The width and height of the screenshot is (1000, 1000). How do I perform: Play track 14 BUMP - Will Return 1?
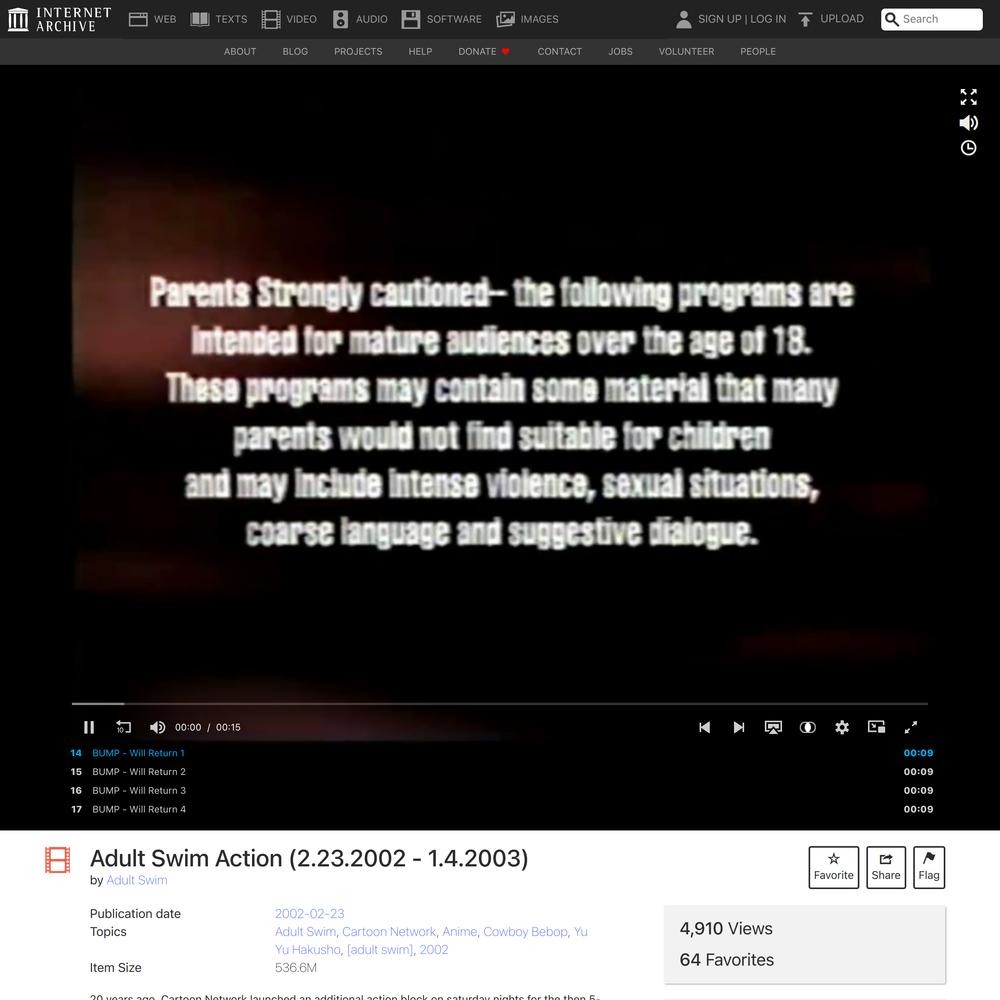click(501, 753)
